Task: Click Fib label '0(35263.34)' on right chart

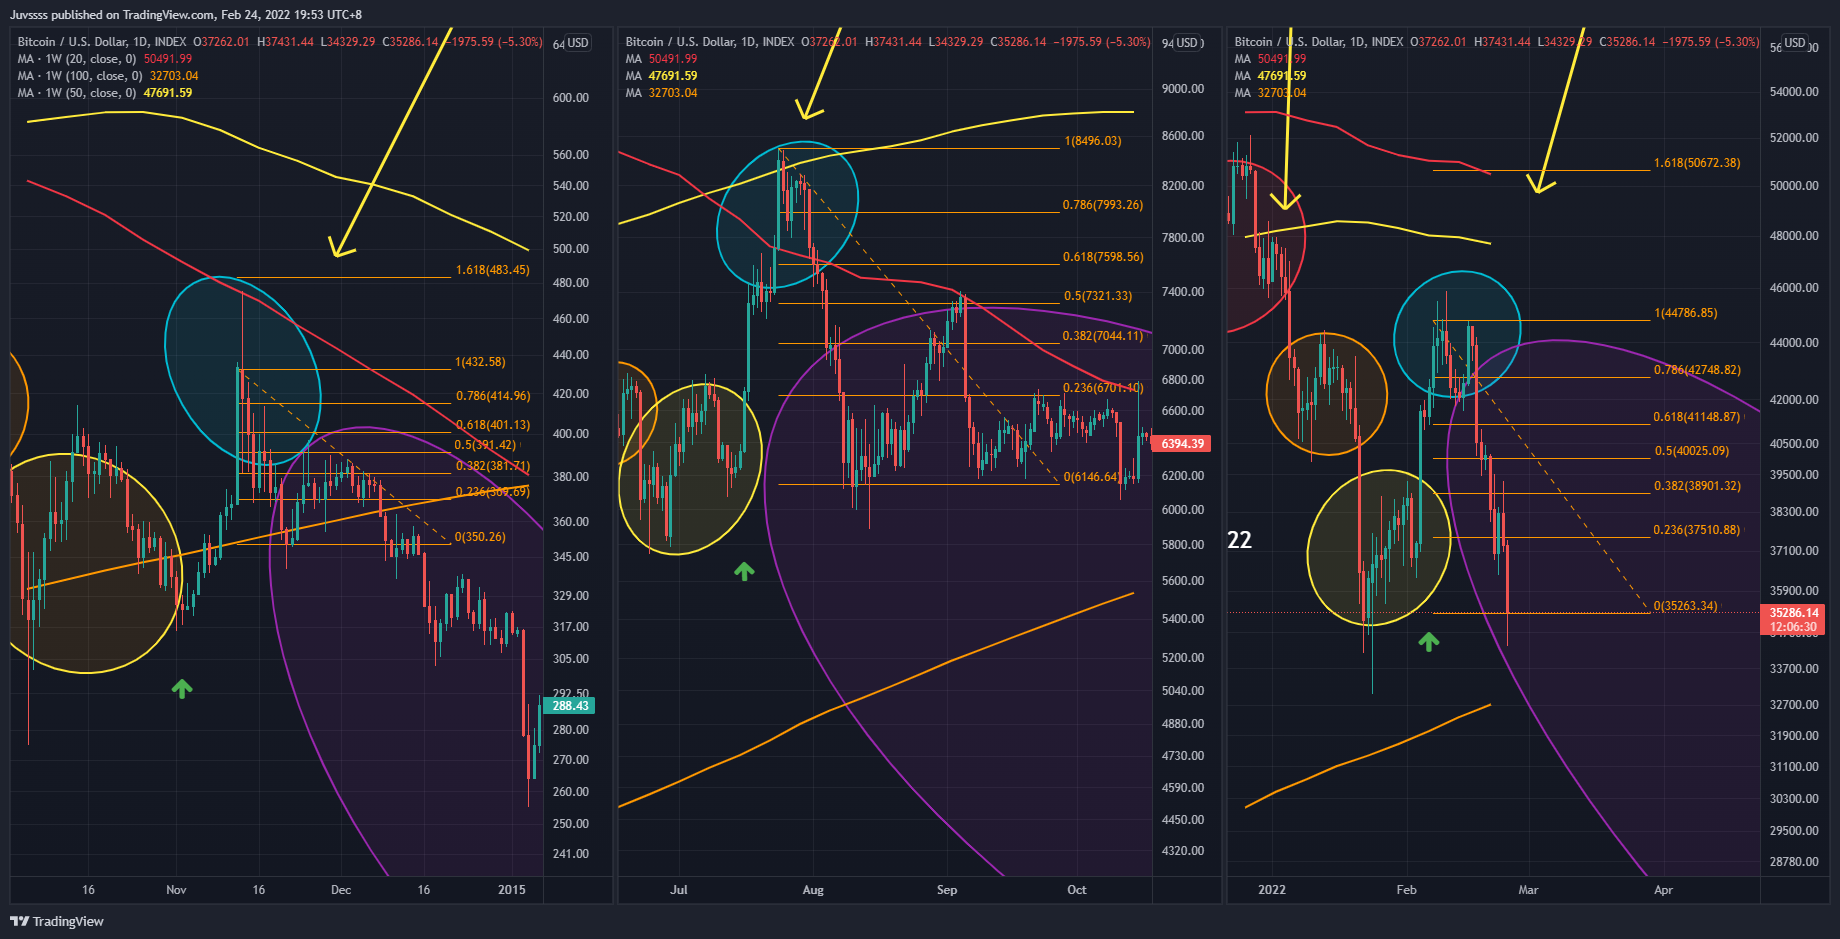Action: tap(1686, 606)
